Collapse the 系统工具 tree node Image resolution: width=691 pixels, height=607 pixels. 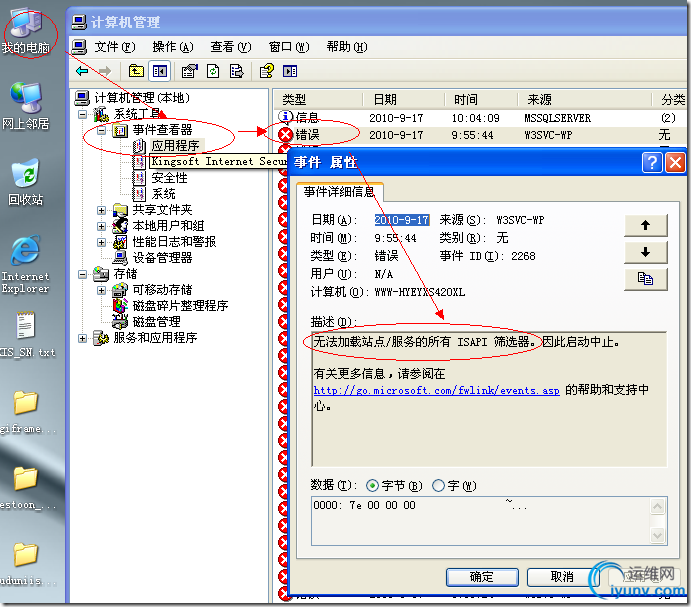[82, 114]
